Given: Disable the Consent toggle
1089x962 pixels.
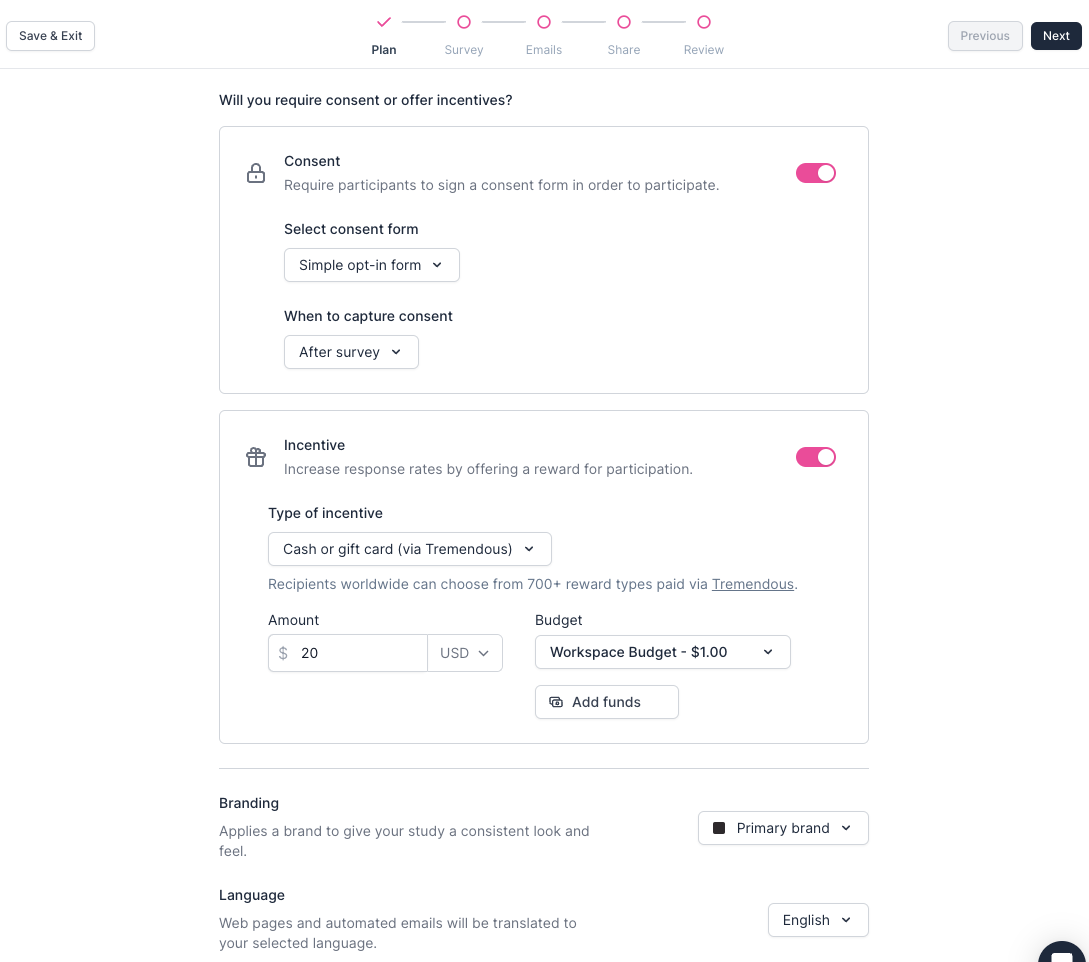Looking at the screenshot, I should [815, 173].
